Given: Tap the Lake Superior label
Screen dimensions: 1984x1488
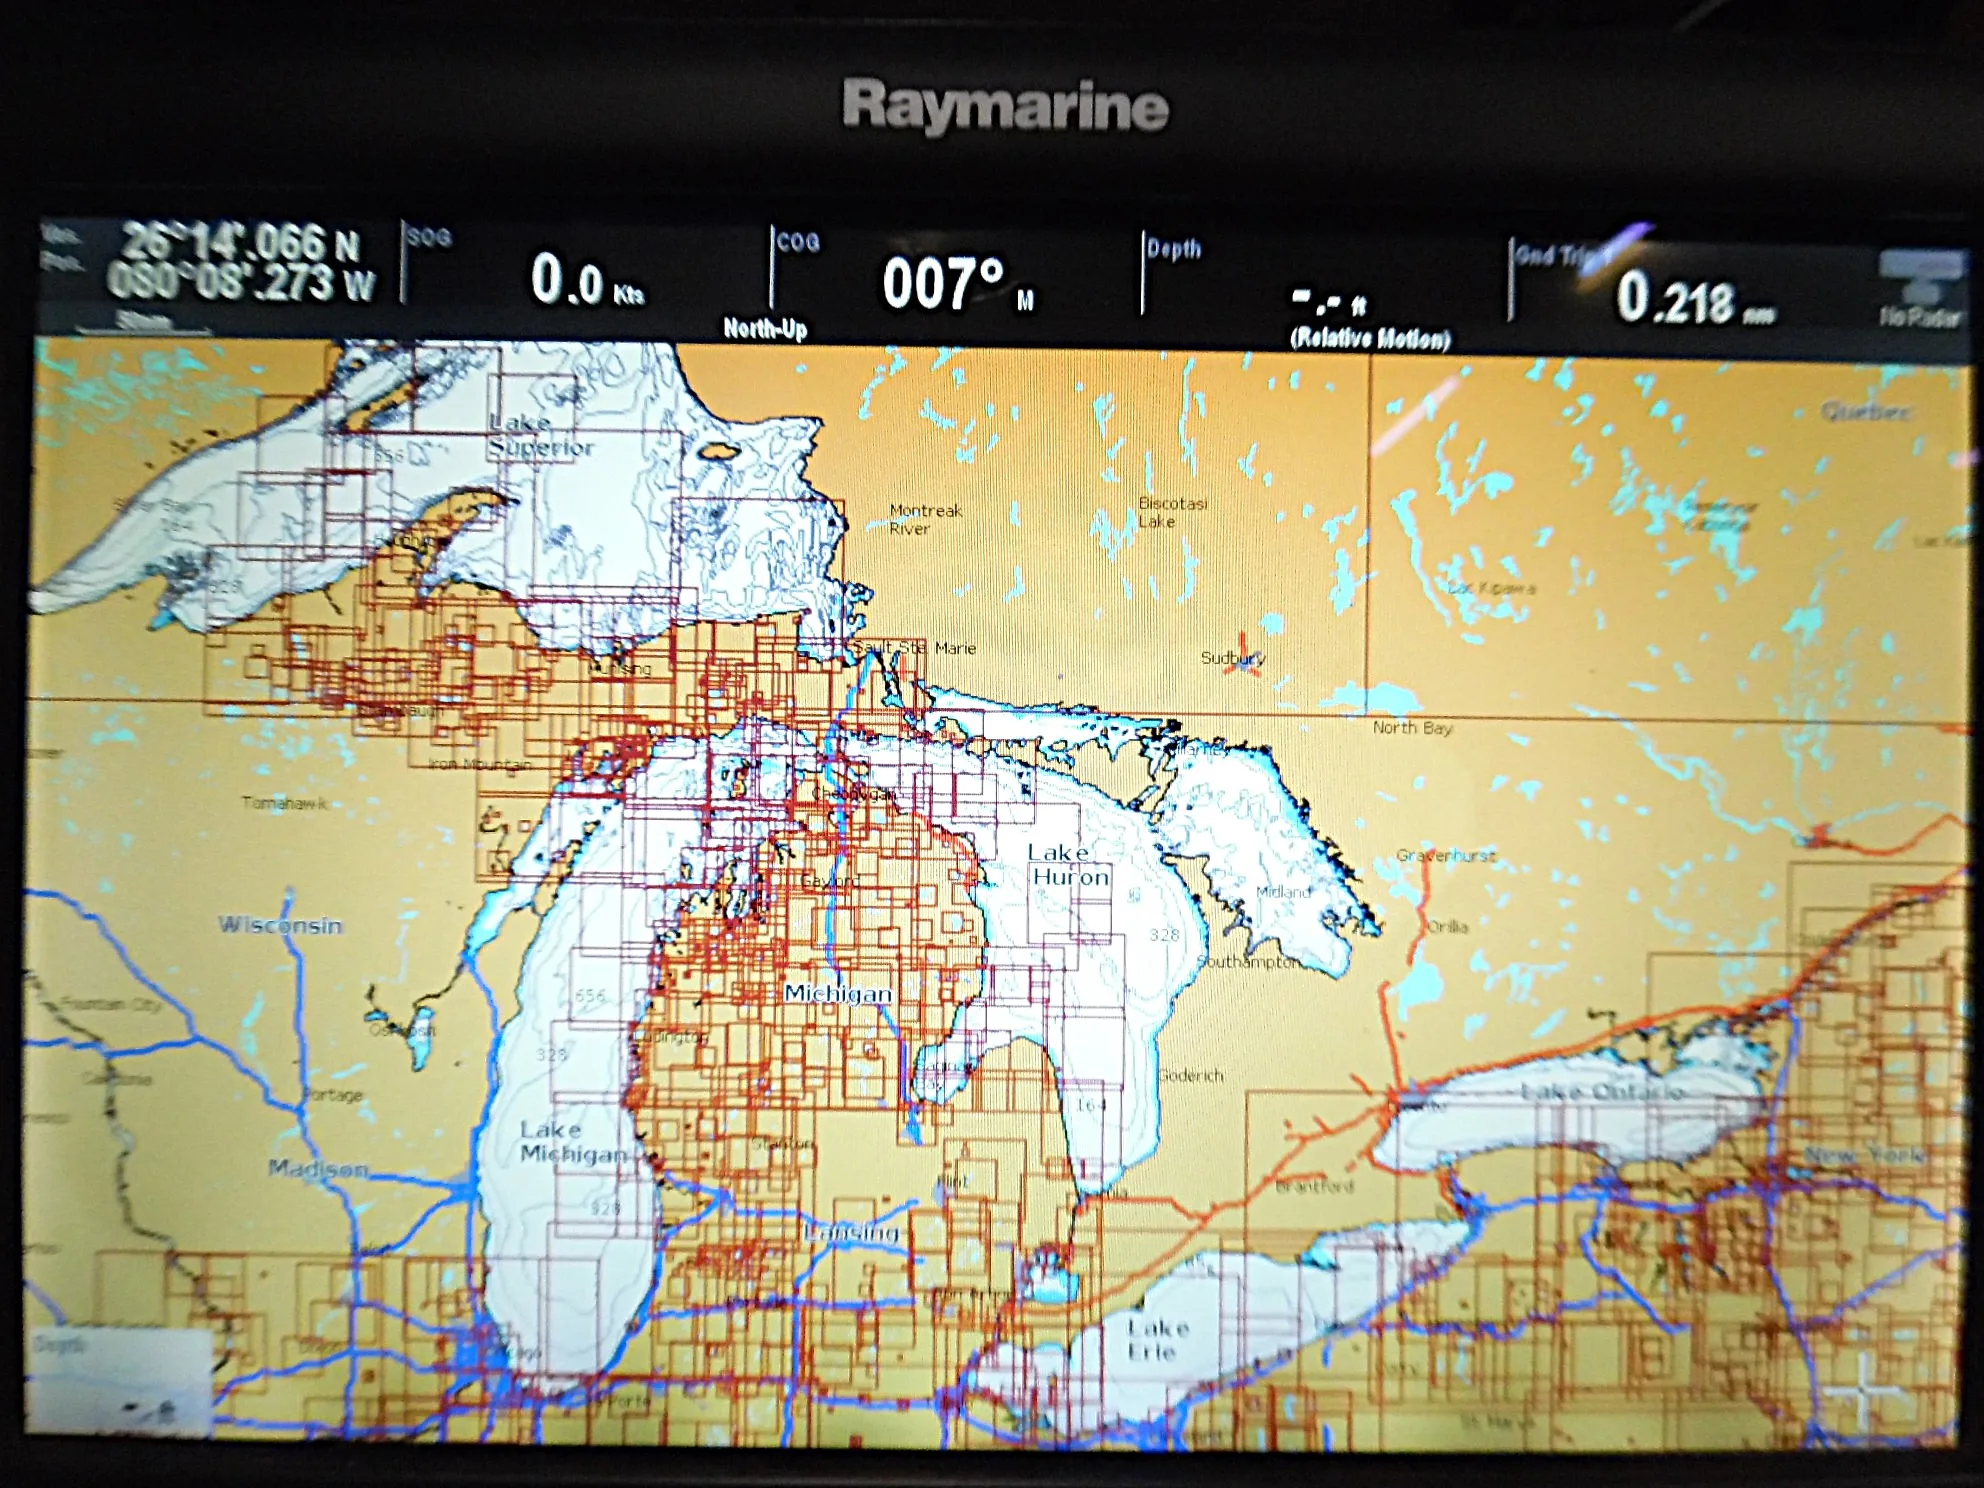Looking at the screenshot, I should (541, 435).
